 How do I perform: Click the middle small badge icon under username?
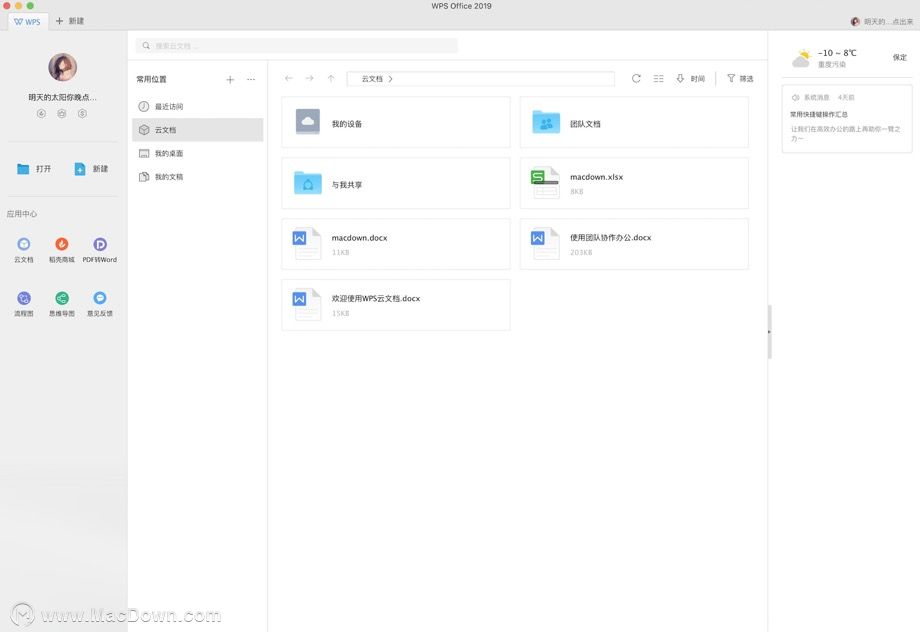[62, 113]
